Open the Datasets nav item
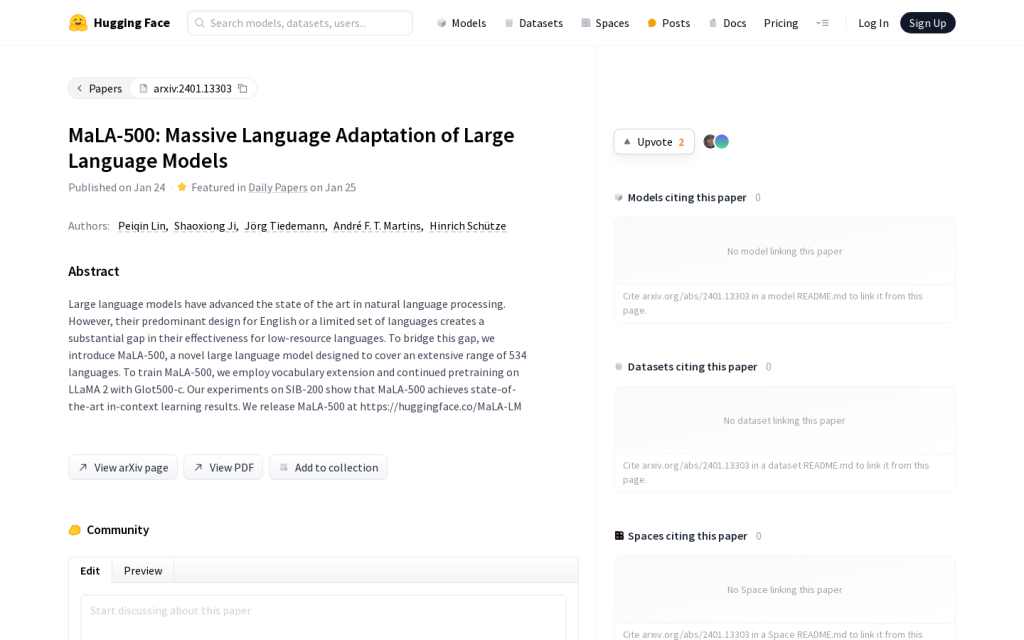Screen dimensions: 1024x640 click(534, 23)
